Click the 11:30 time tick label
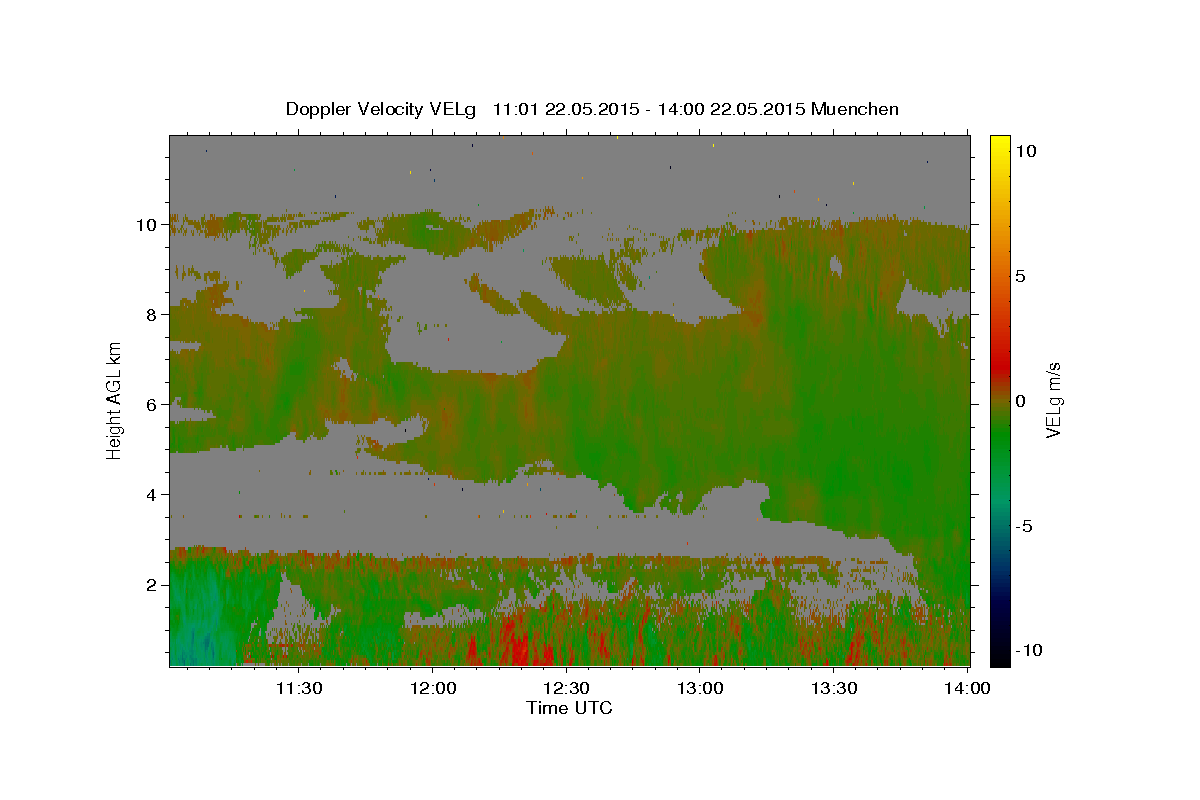 (298, 688)
